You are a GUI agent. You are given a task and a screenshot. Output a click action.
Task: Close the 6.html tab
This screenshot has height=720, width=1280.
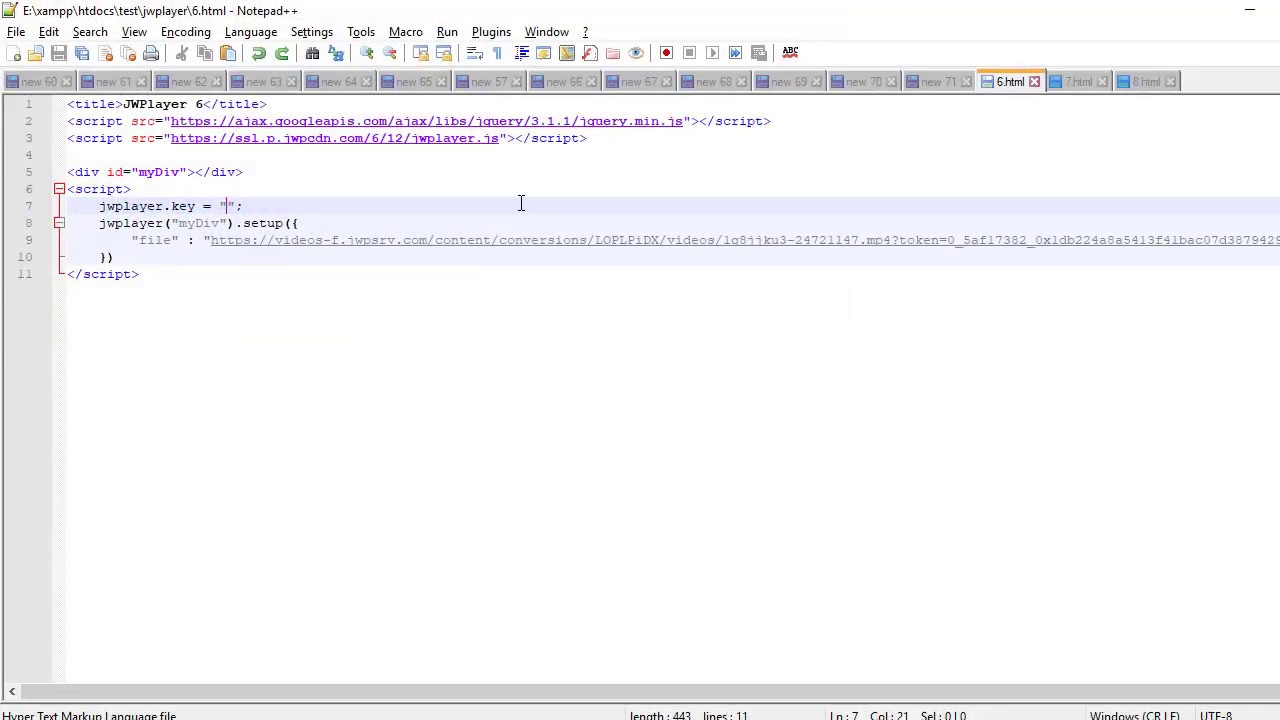[1034, 82]
